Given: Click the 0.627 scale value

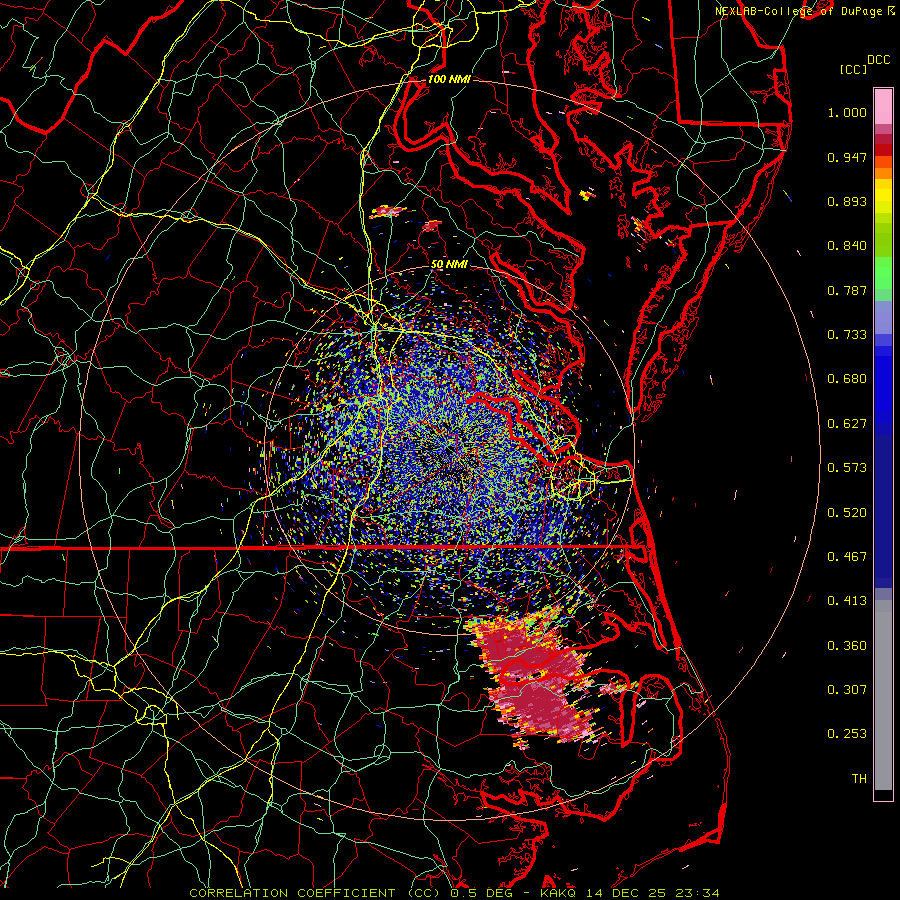Looking at the screenshot, I should 847,424.
